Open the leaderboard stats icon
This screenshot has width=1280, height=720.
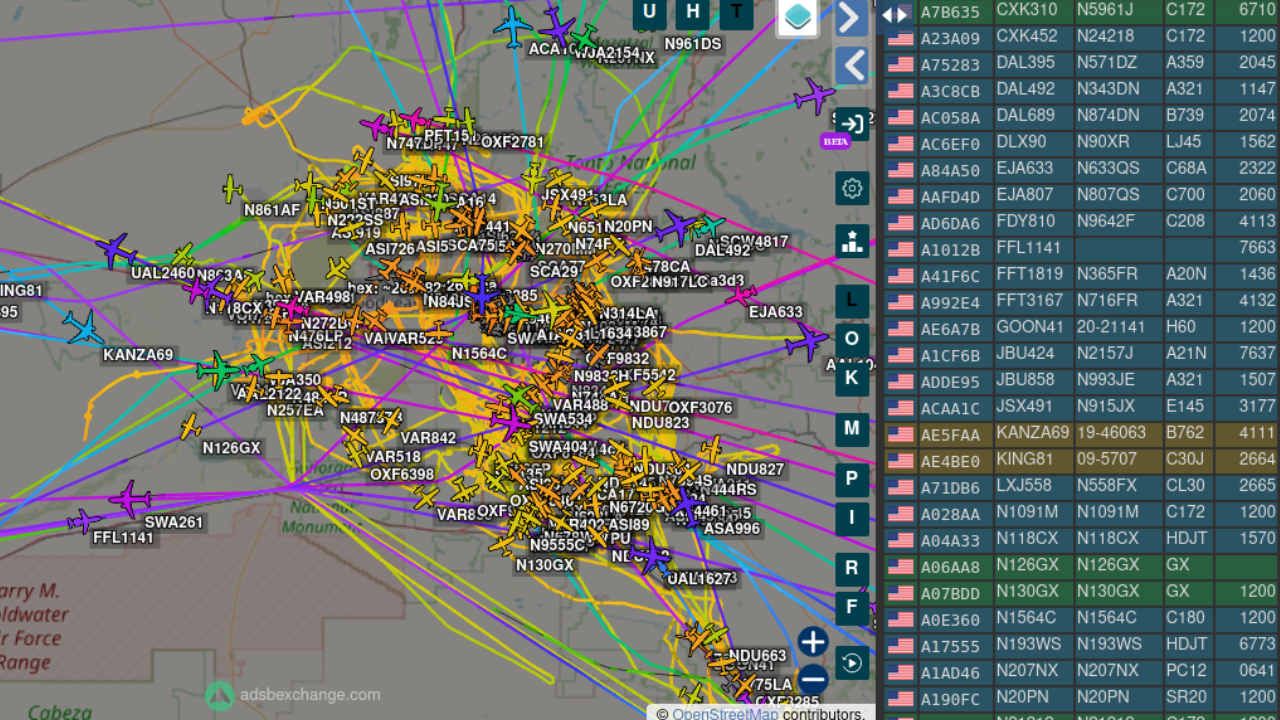[x=852, y=241]
